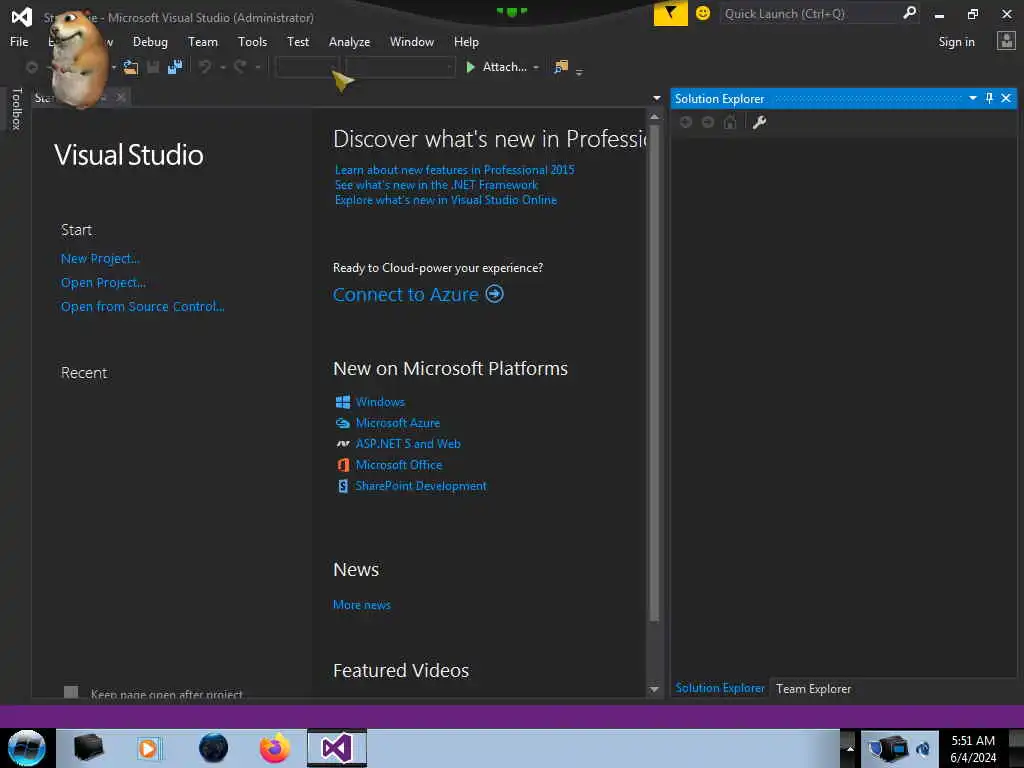Click the More news link

pos(362,605)
